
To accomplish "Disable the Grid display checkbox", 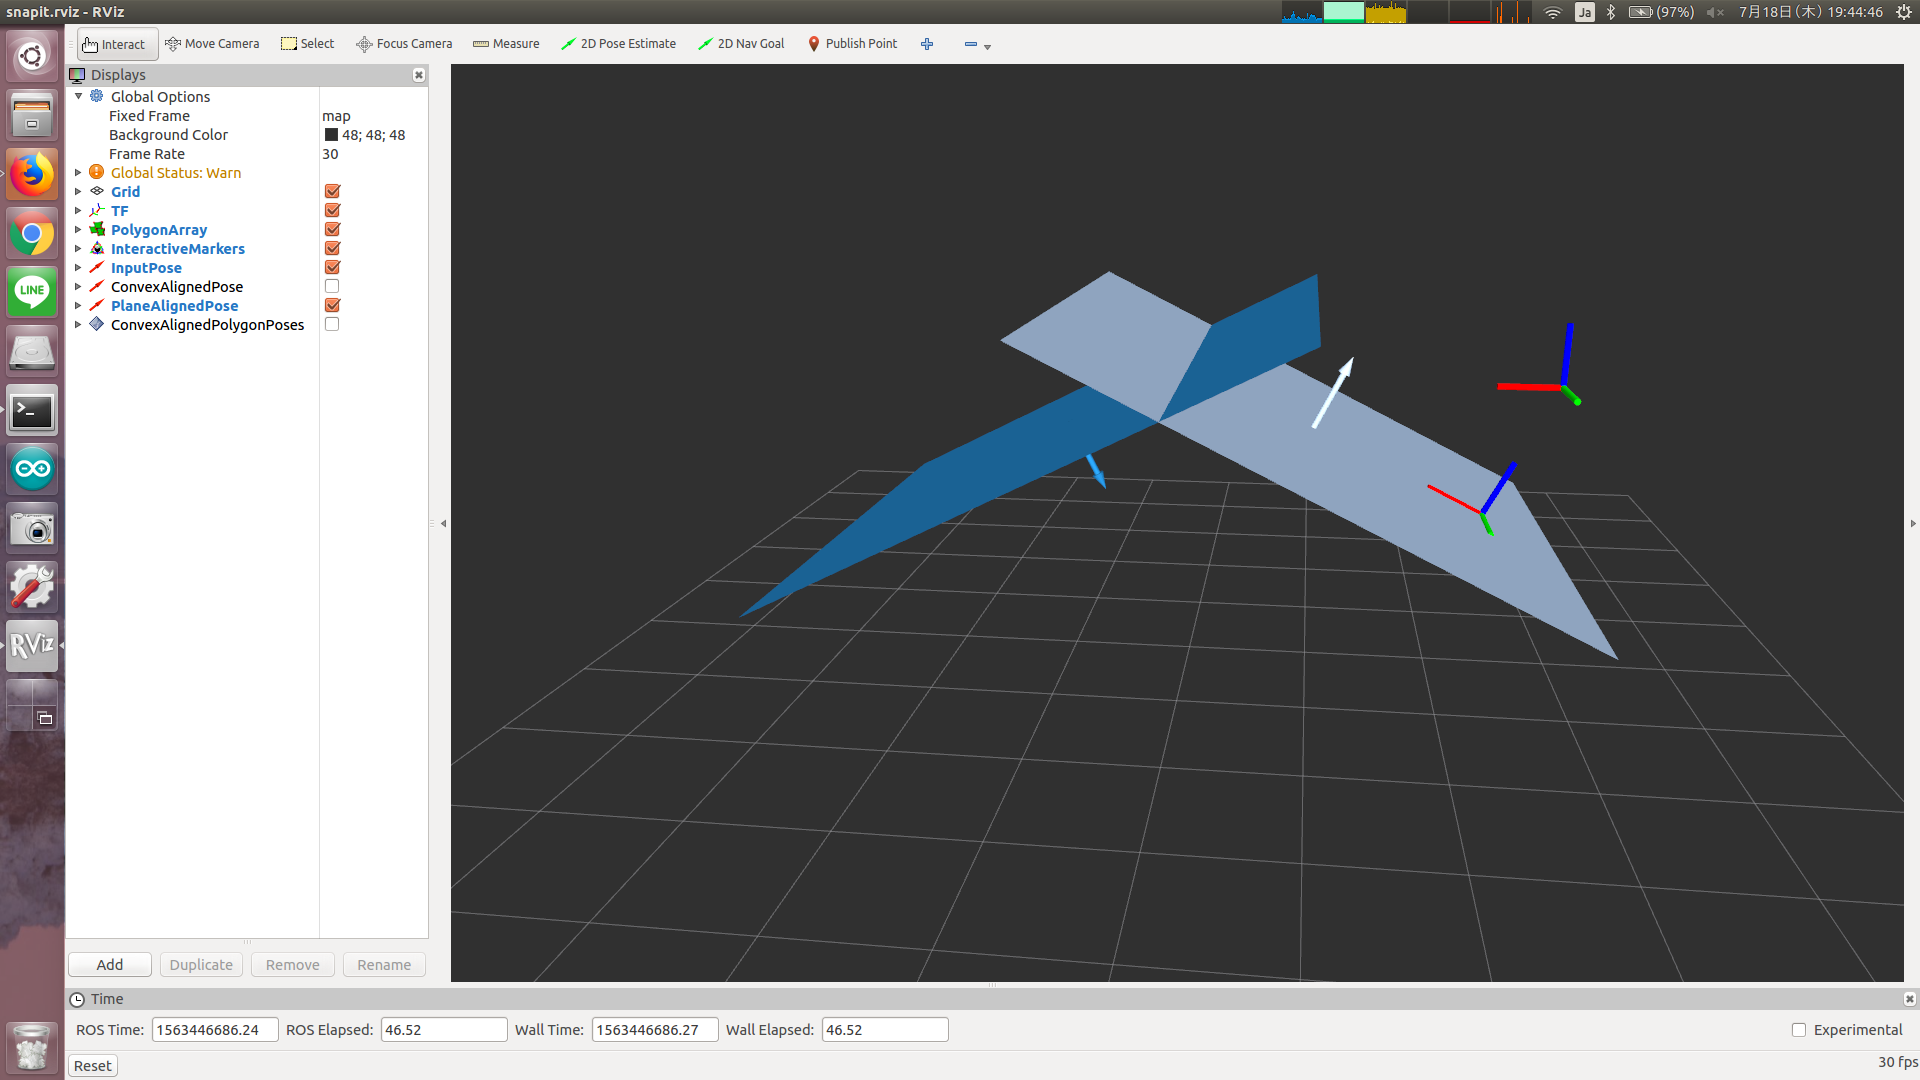I will pos(332,192).
